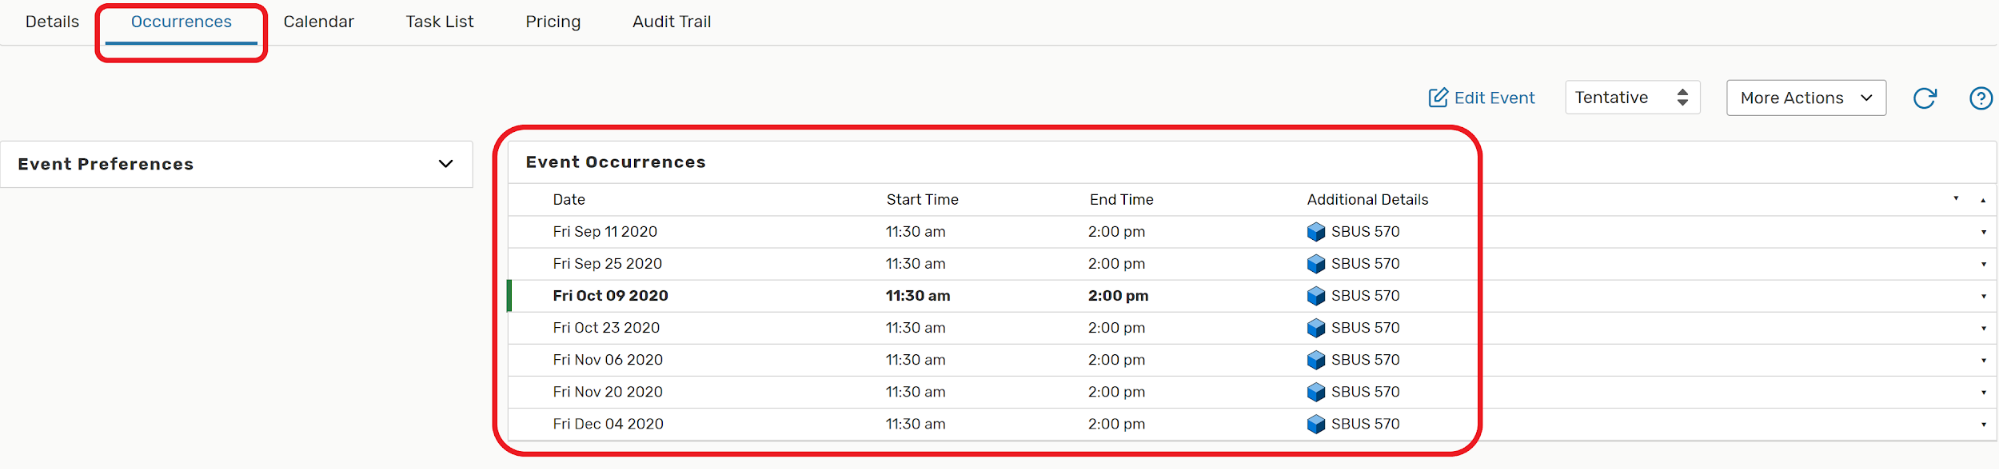Open the Audit Trail tab
The height and width of the screenshot is (469, 1999).
pos(671,22)
